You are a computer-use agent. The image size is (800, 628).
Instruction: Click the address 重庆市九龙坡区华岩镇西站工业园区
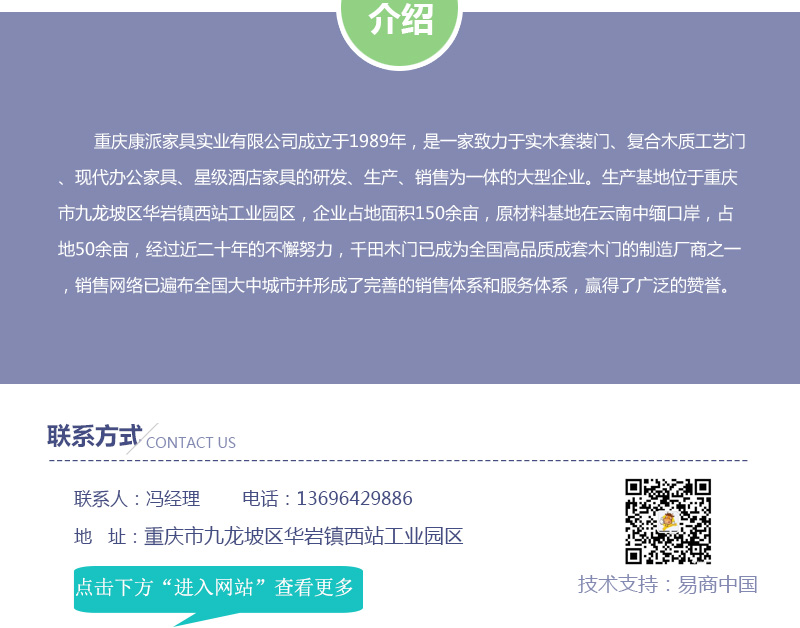(x=303, y=536)
